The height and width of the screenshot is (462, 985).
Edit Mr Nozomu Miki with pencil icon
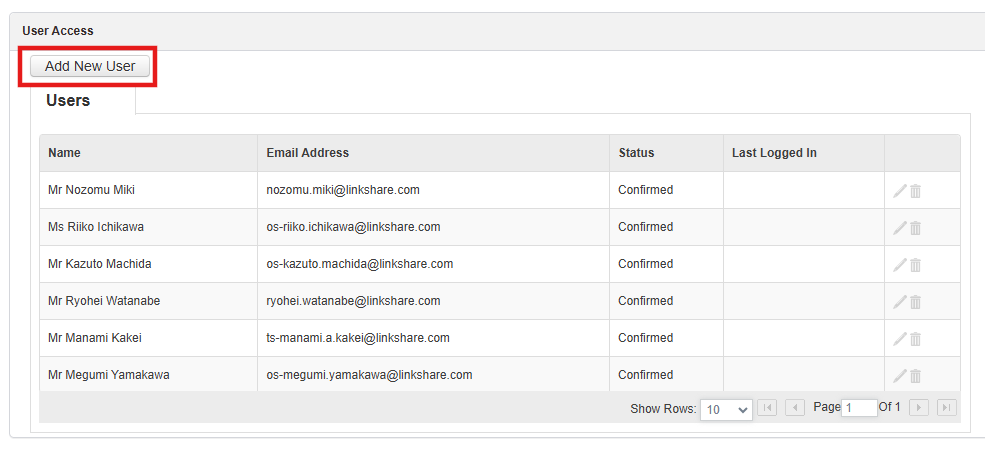click(x=900, y=190)
